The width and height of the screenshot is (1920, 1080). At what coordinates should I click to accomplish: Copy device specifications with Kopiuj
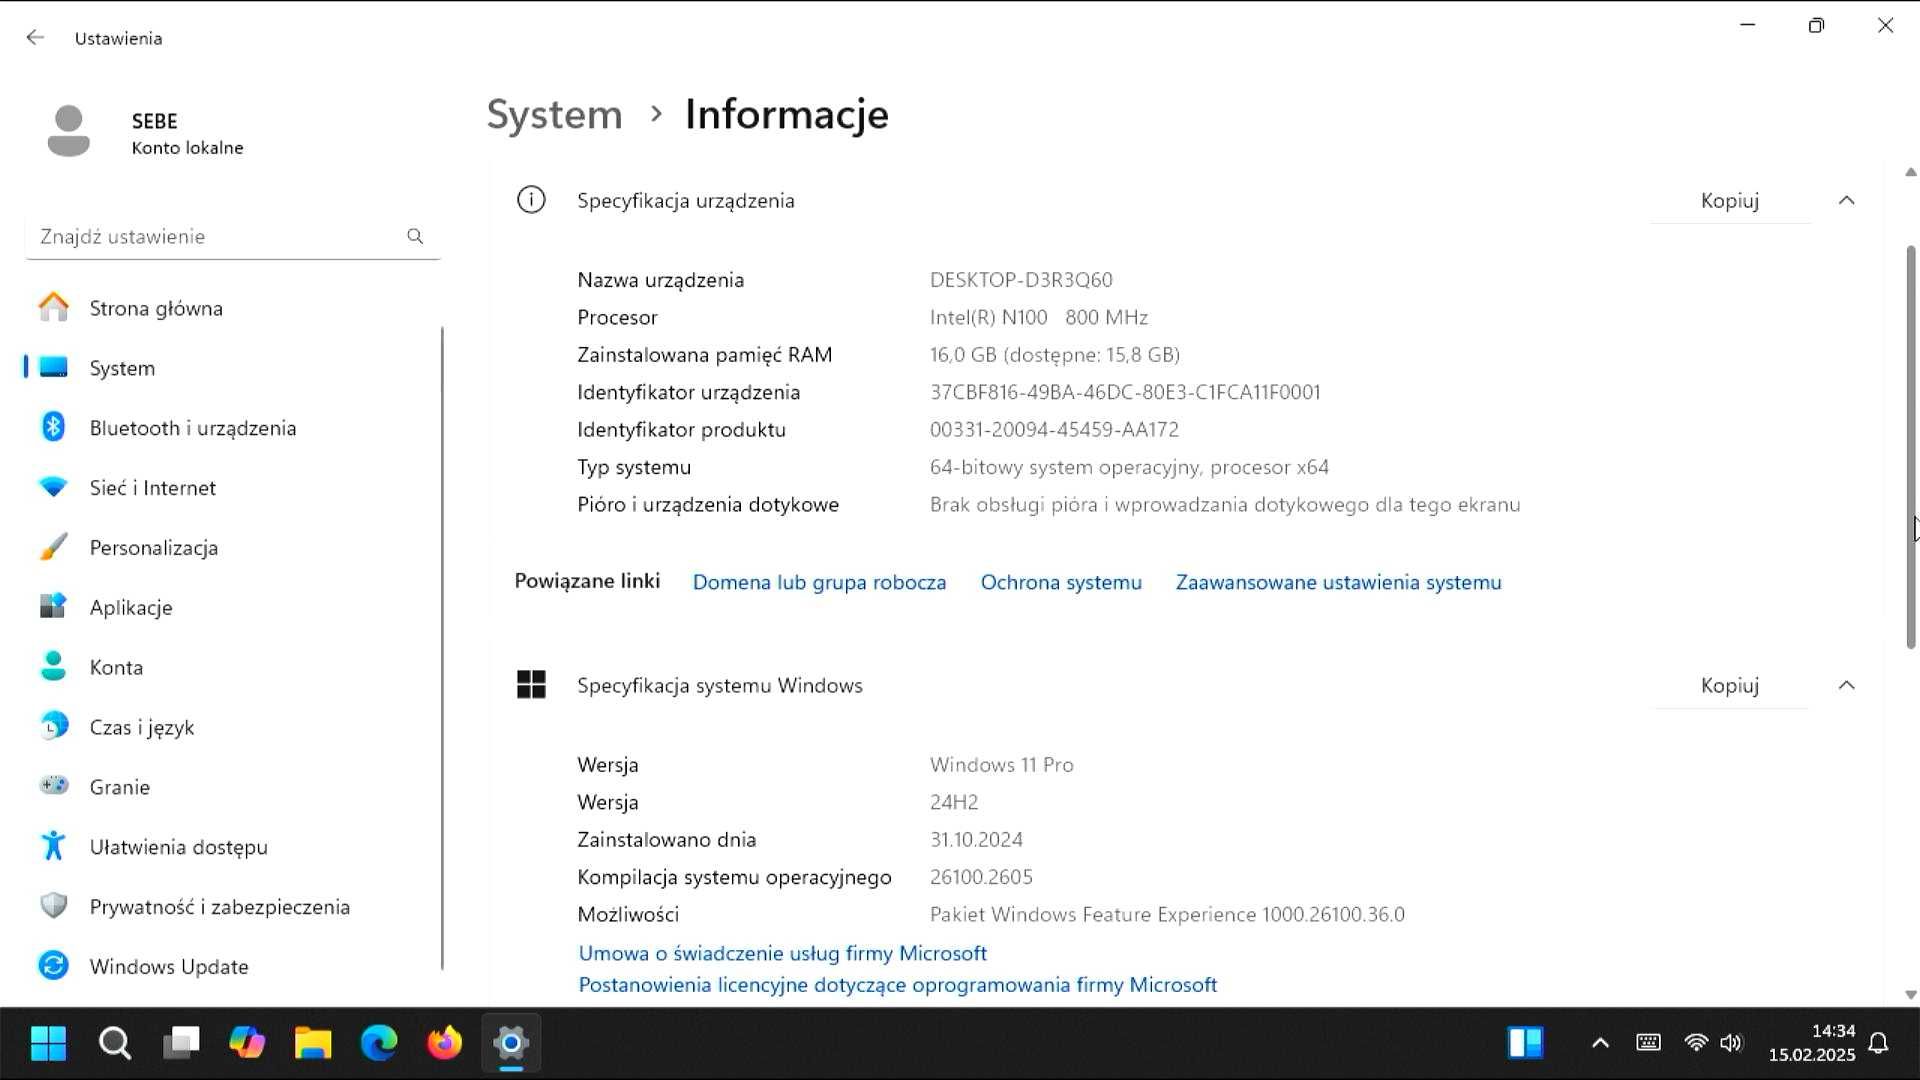[1730, 200]
